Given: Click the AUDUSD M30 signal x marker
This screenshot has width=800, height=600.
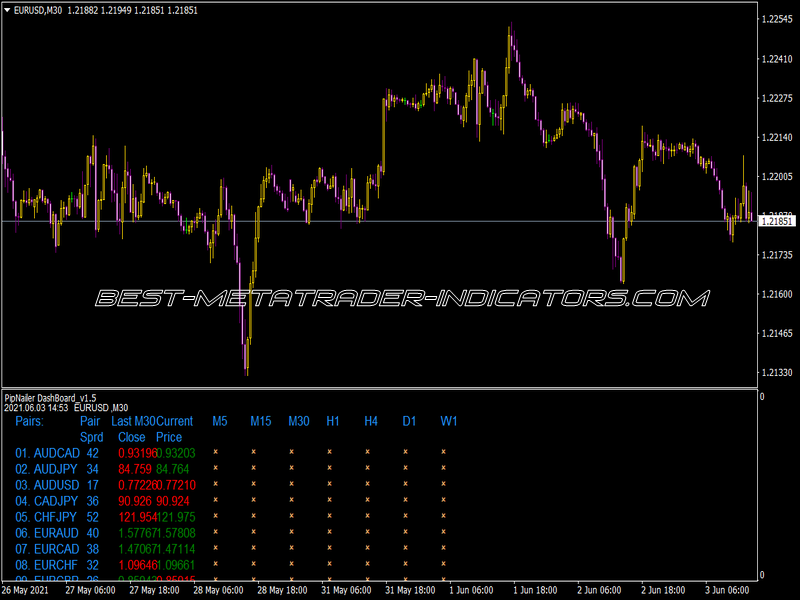Looking at the screenshot, I should [291, 484].
